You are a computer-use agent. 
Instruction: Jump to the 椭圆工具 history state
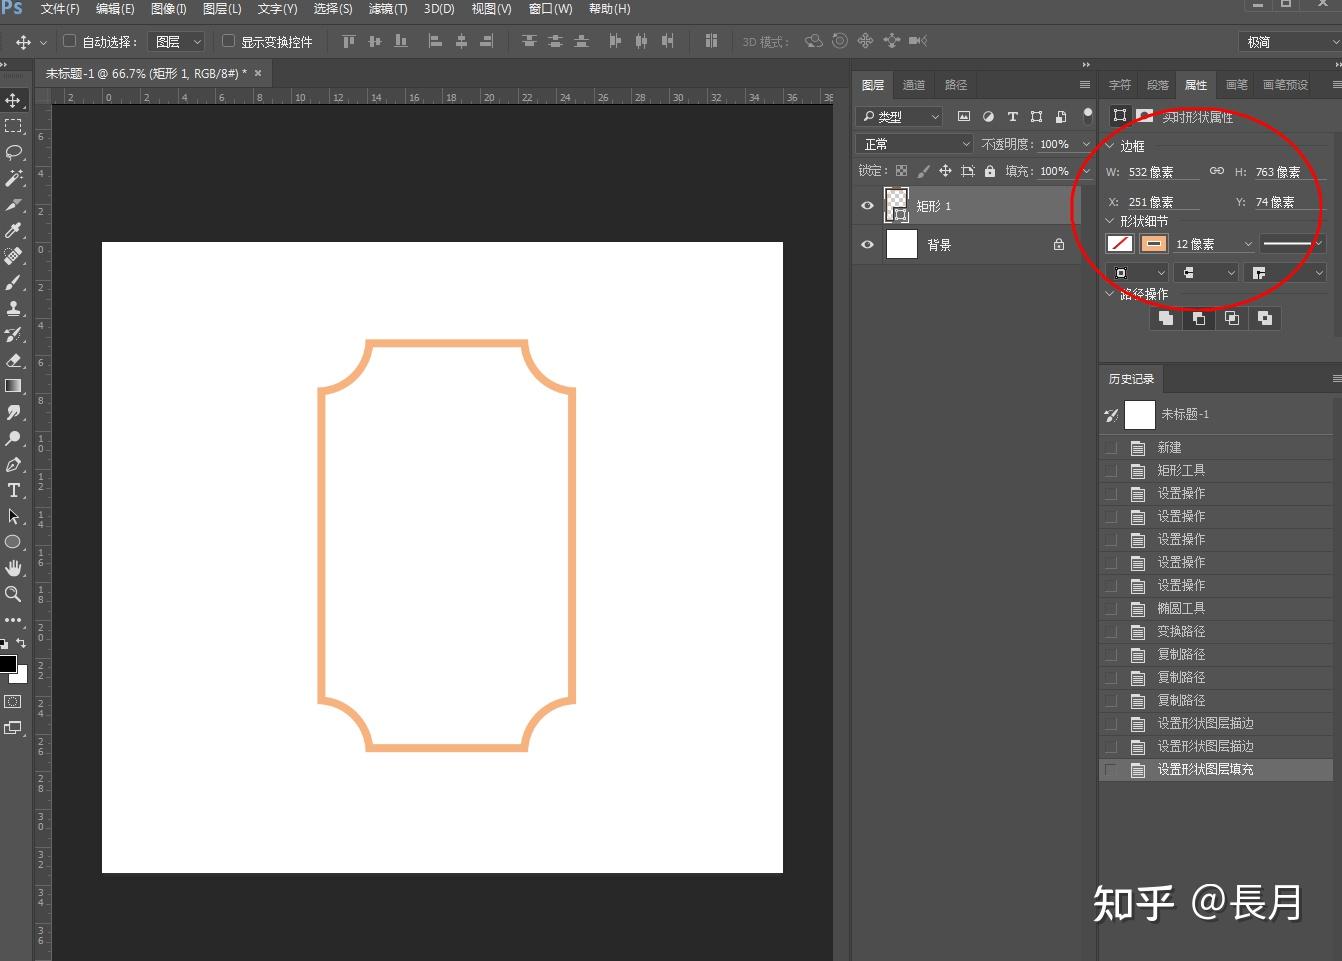[1181, 608]
